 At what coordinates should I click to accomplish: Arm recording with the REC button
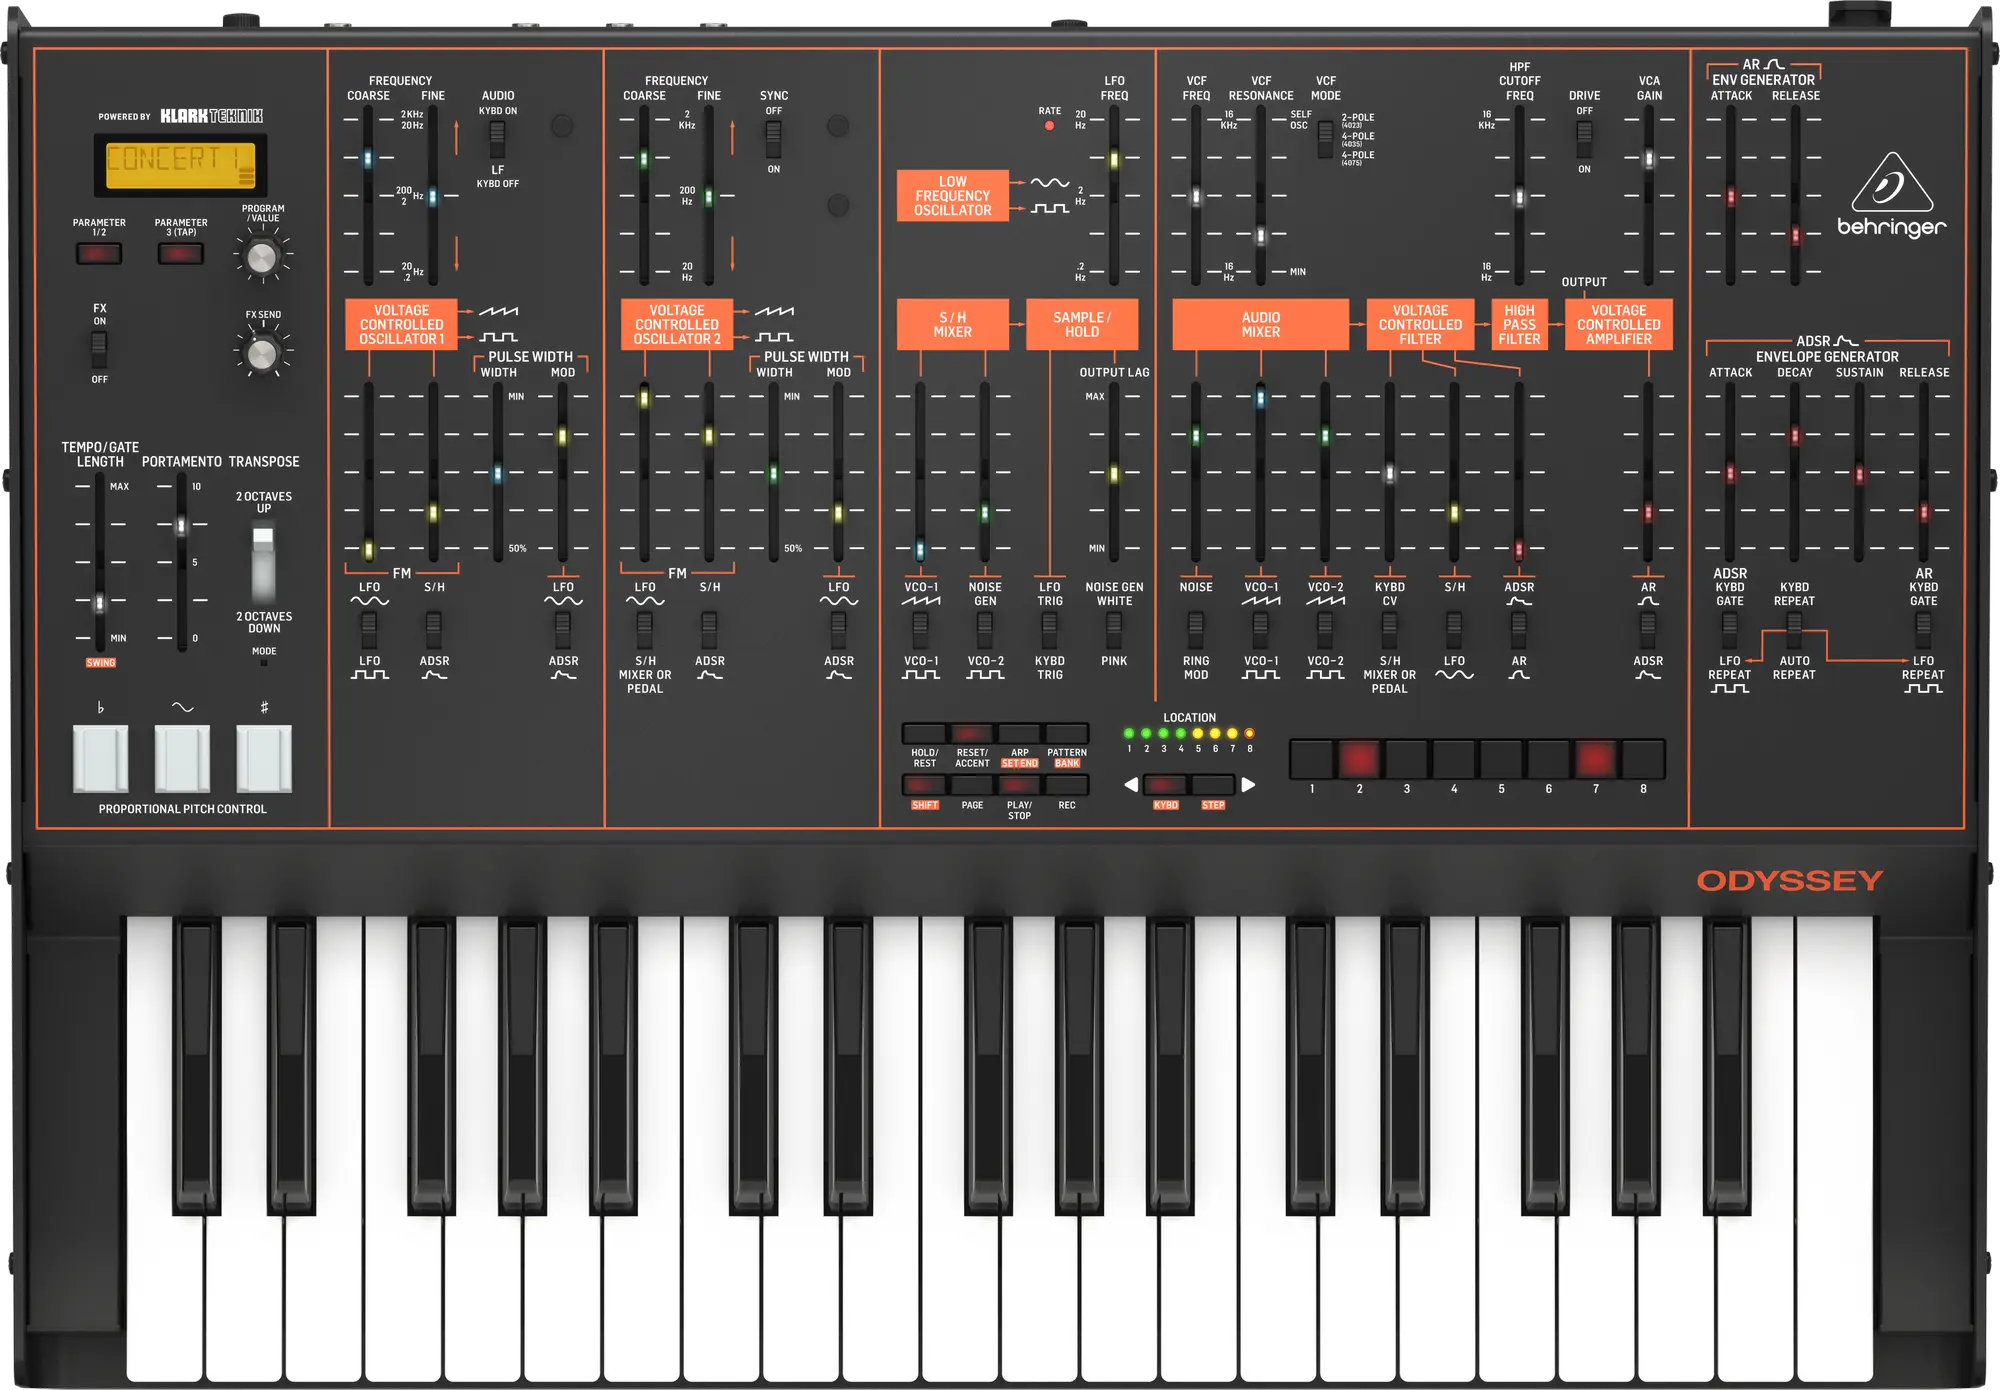pos(1067,785)
